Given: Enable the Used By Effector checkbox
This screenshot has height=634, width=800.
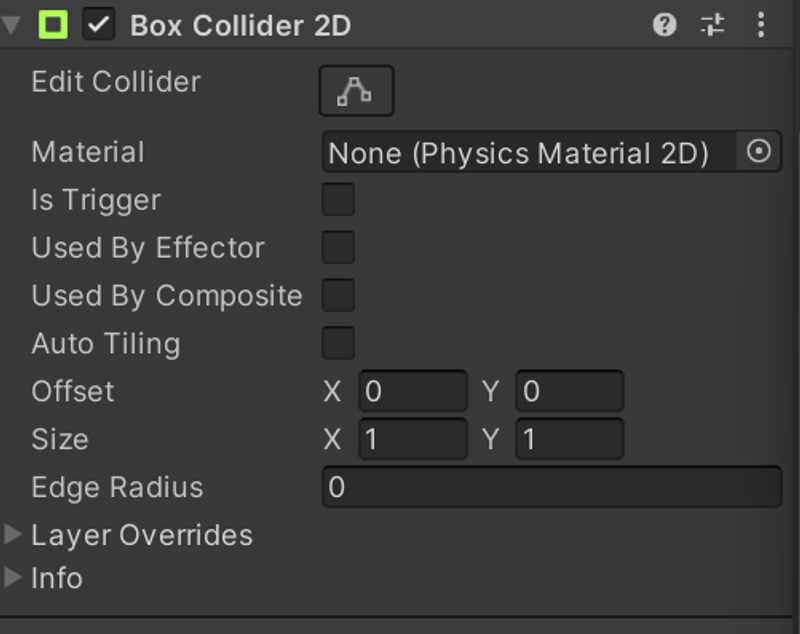Looking at the screenshot, I should pos(338,247).
